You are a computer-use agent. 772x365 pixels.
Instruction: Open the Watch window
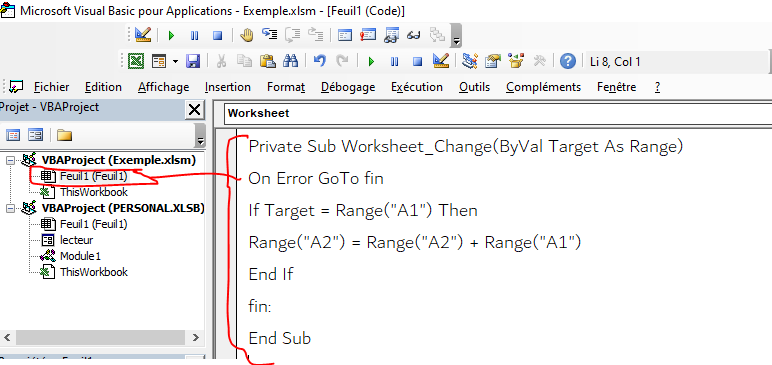coord(391,35)
